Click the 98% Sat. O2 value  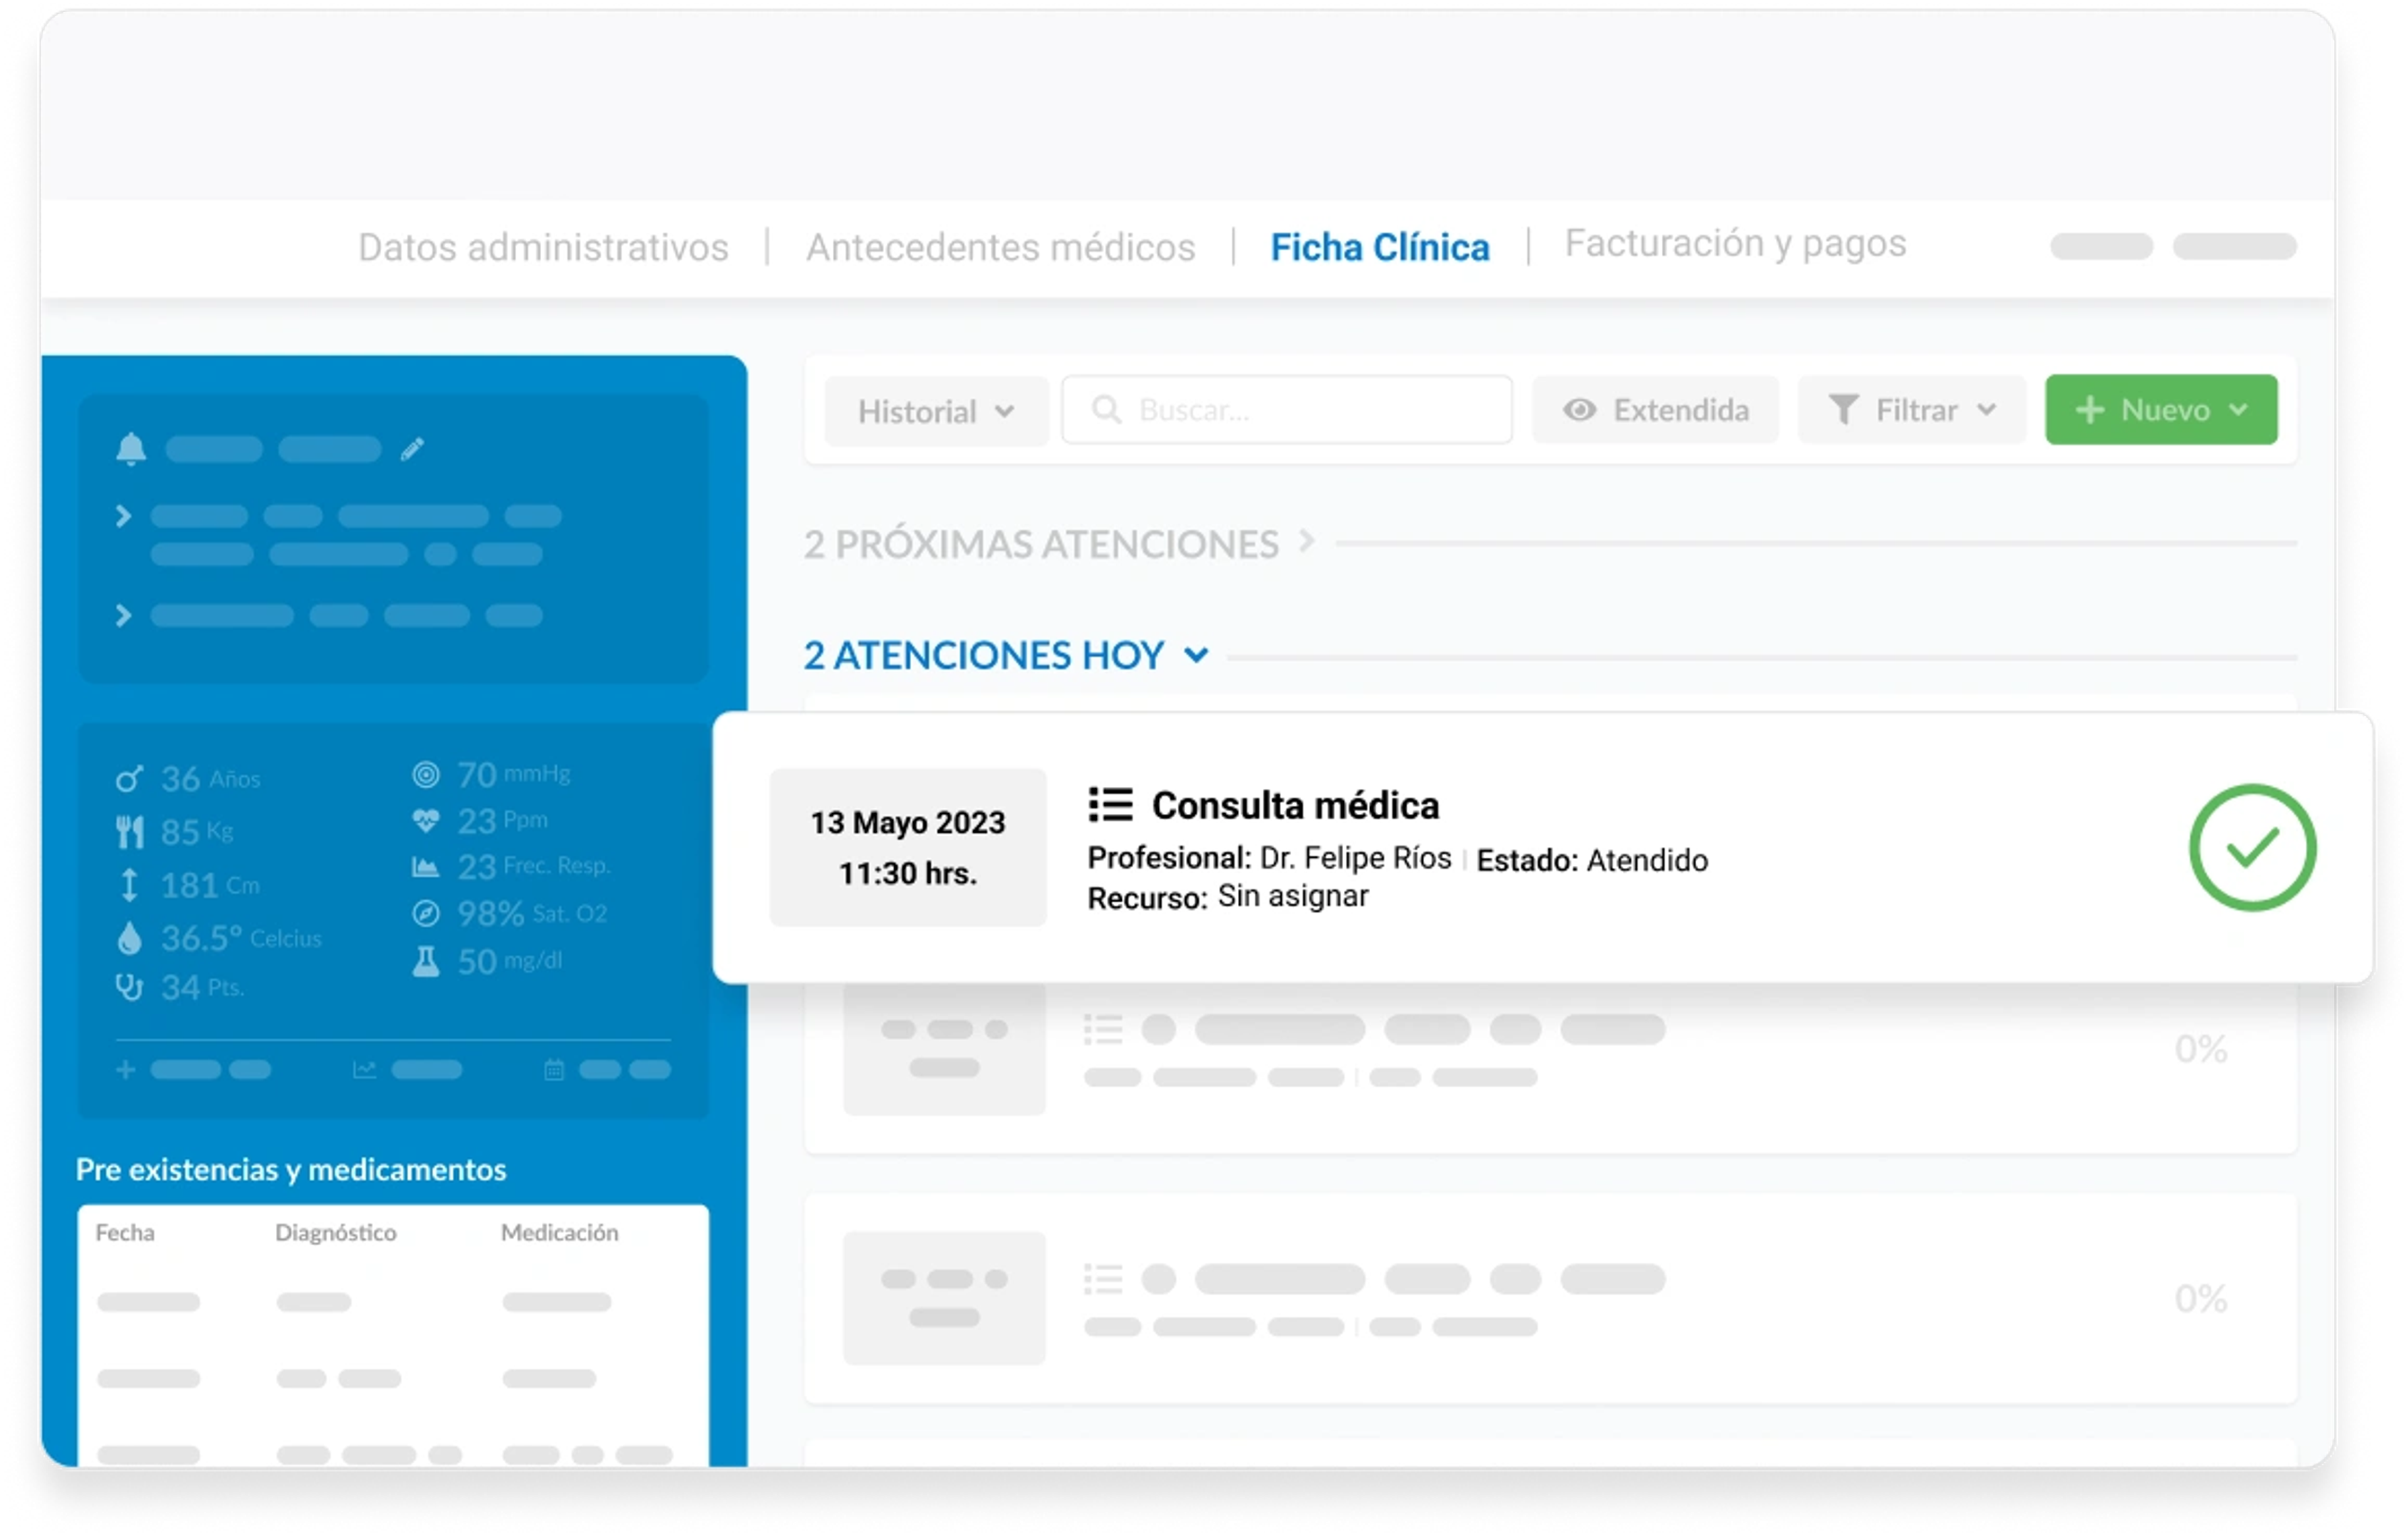click(532, 914)
